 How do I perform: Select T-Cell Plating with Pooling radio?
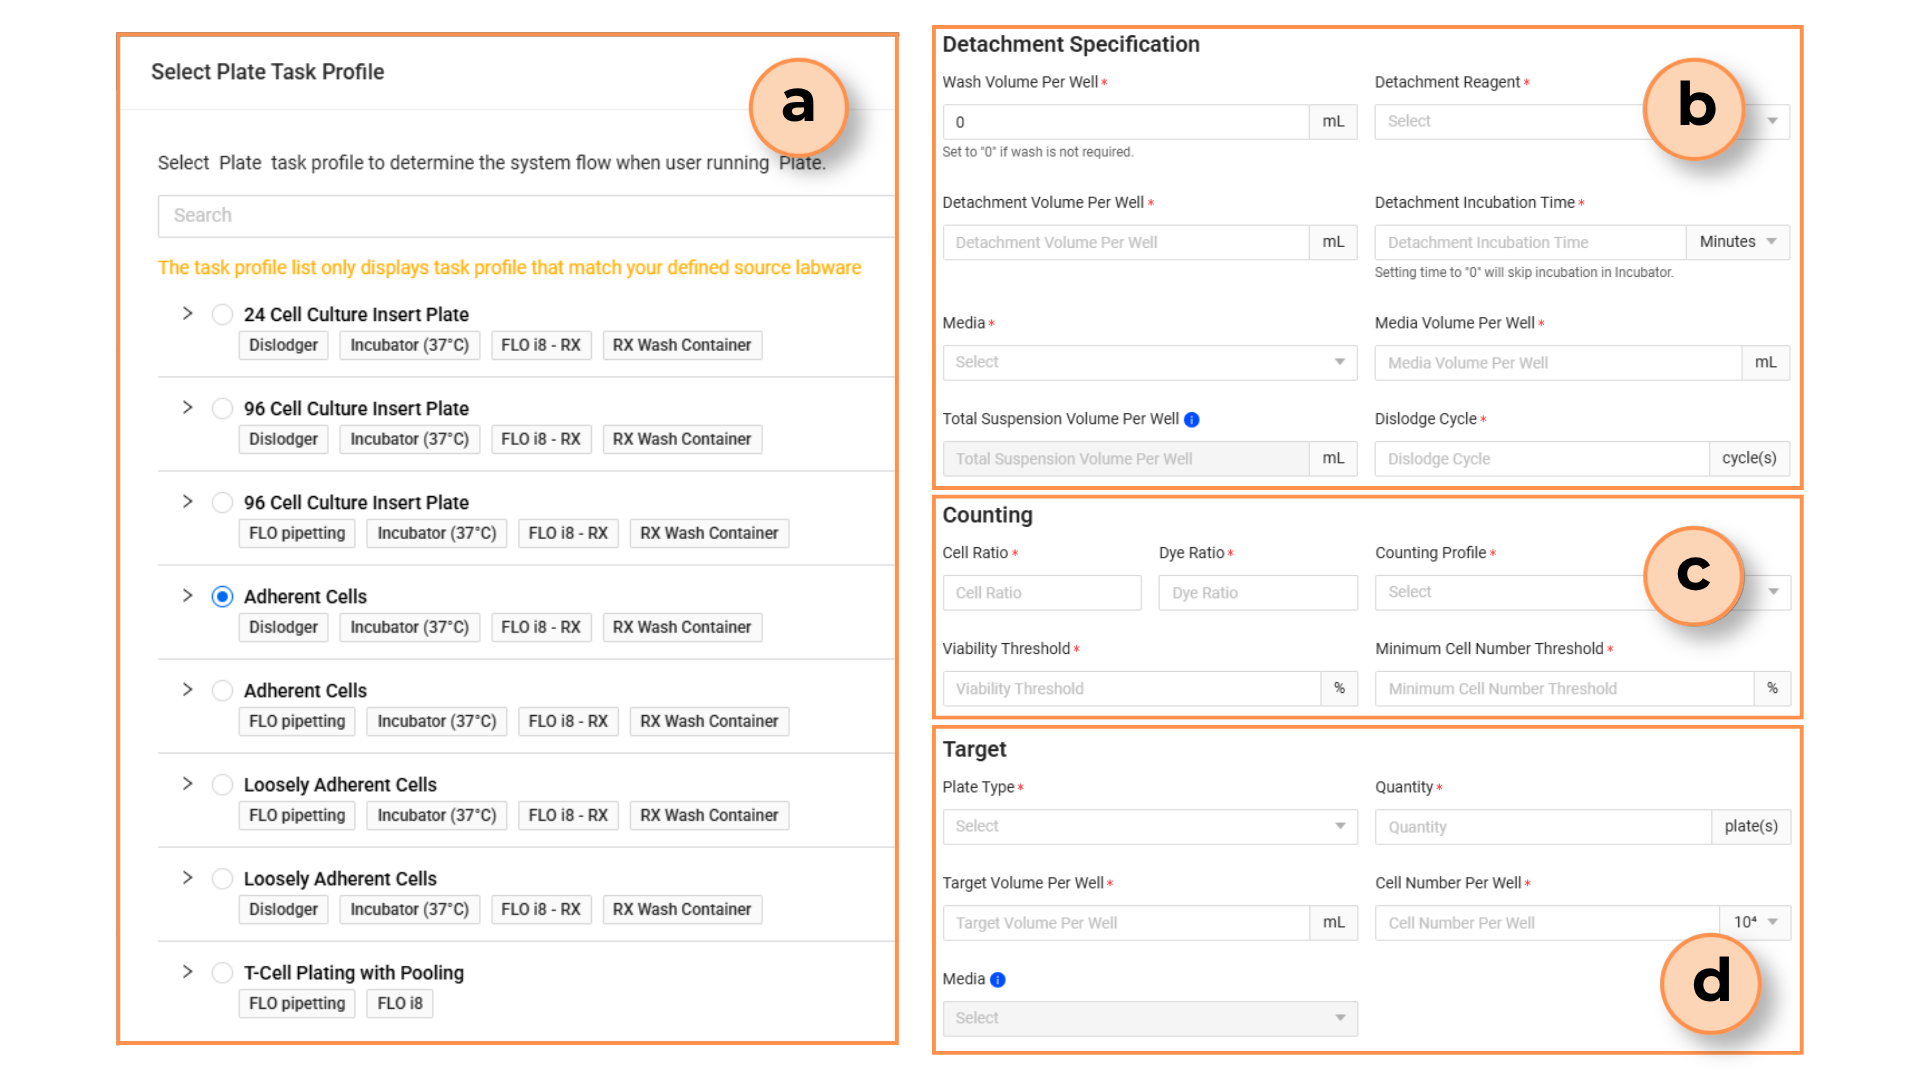(222, 972)
